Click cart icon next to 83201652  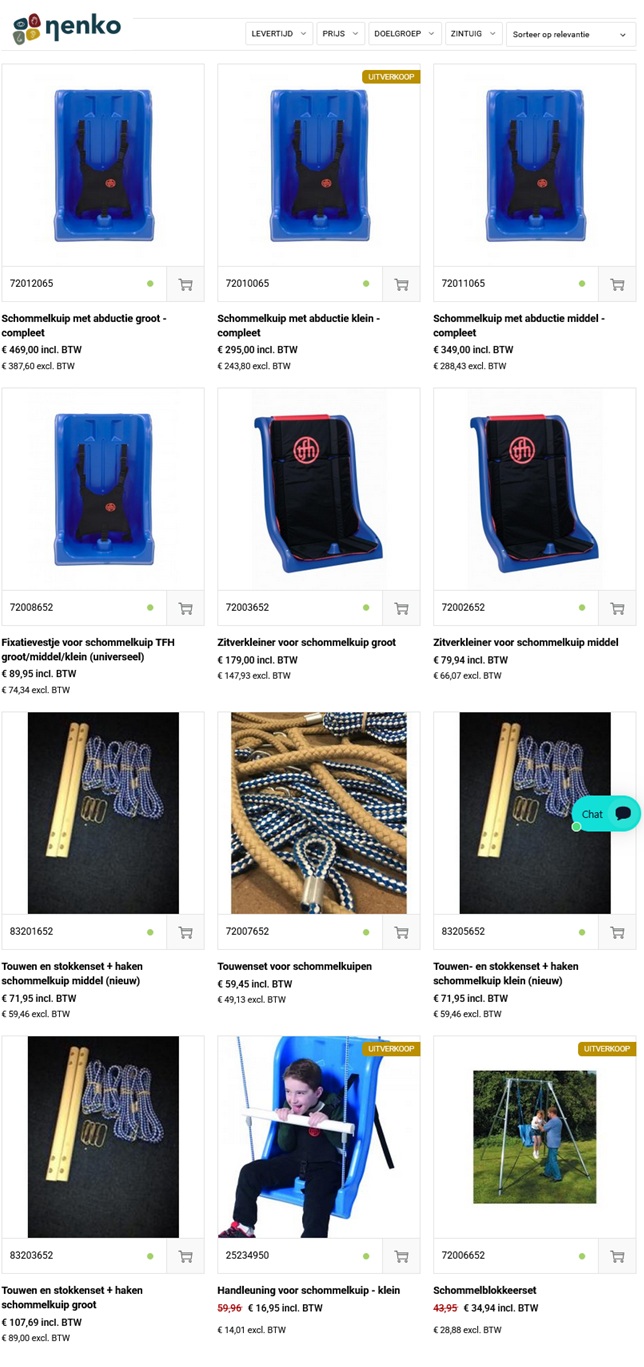tap(185, 932)
